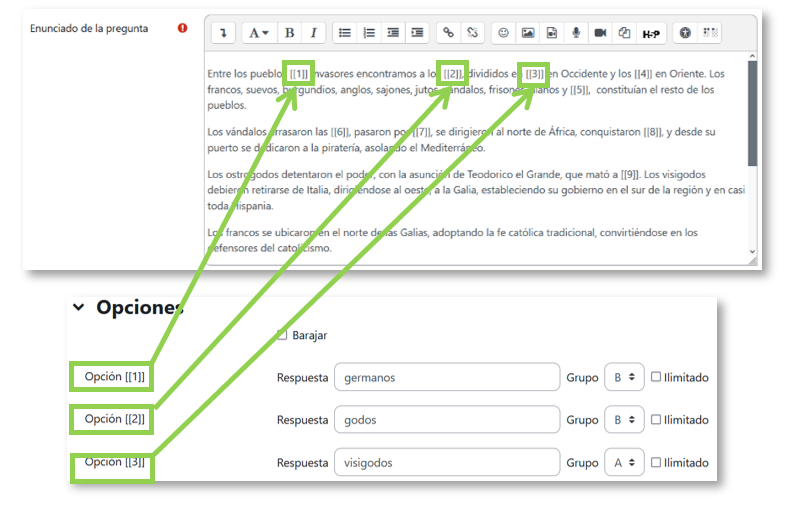Open Grupo dropdown for godos
The height and width of the screenshot is (512, 798).
(624, 420)
